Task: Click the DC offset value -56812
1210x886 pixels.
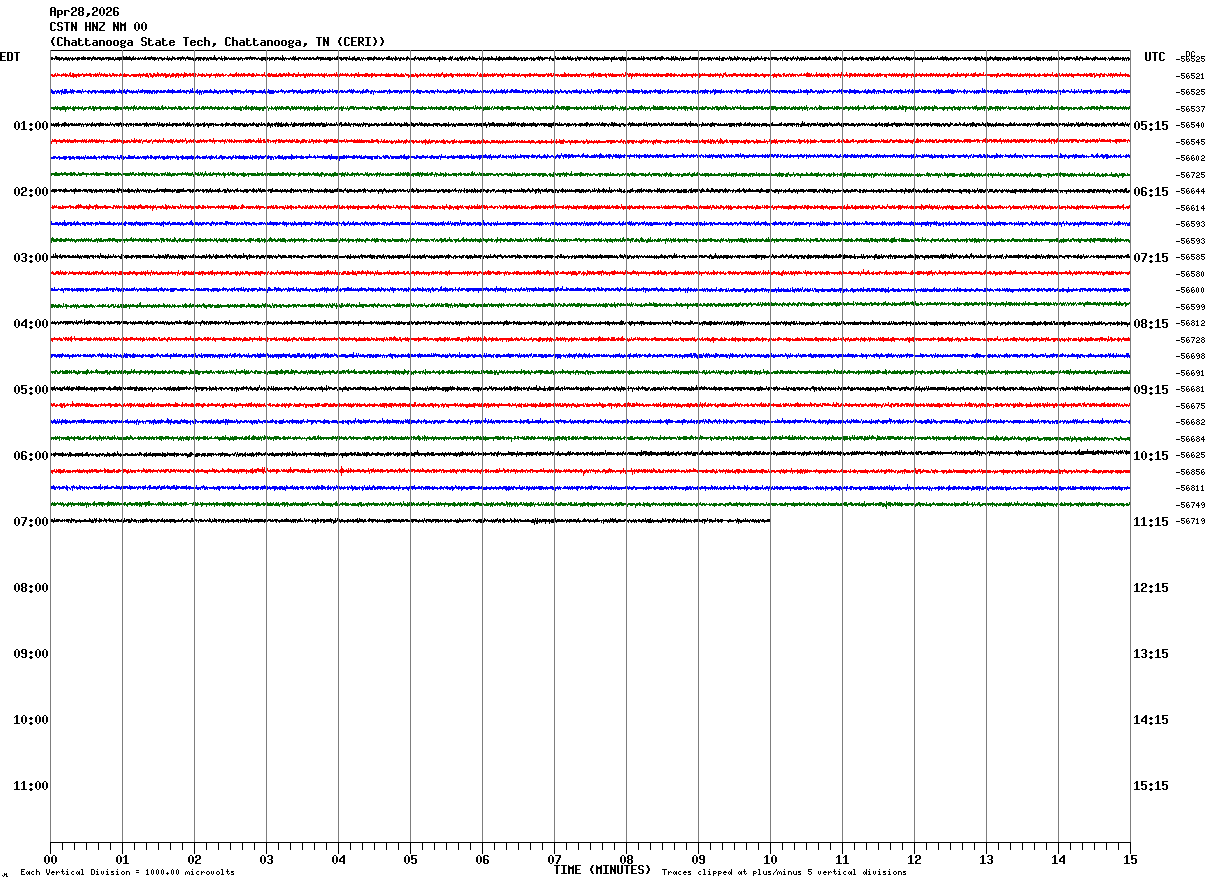Action: coord(1191,323)
